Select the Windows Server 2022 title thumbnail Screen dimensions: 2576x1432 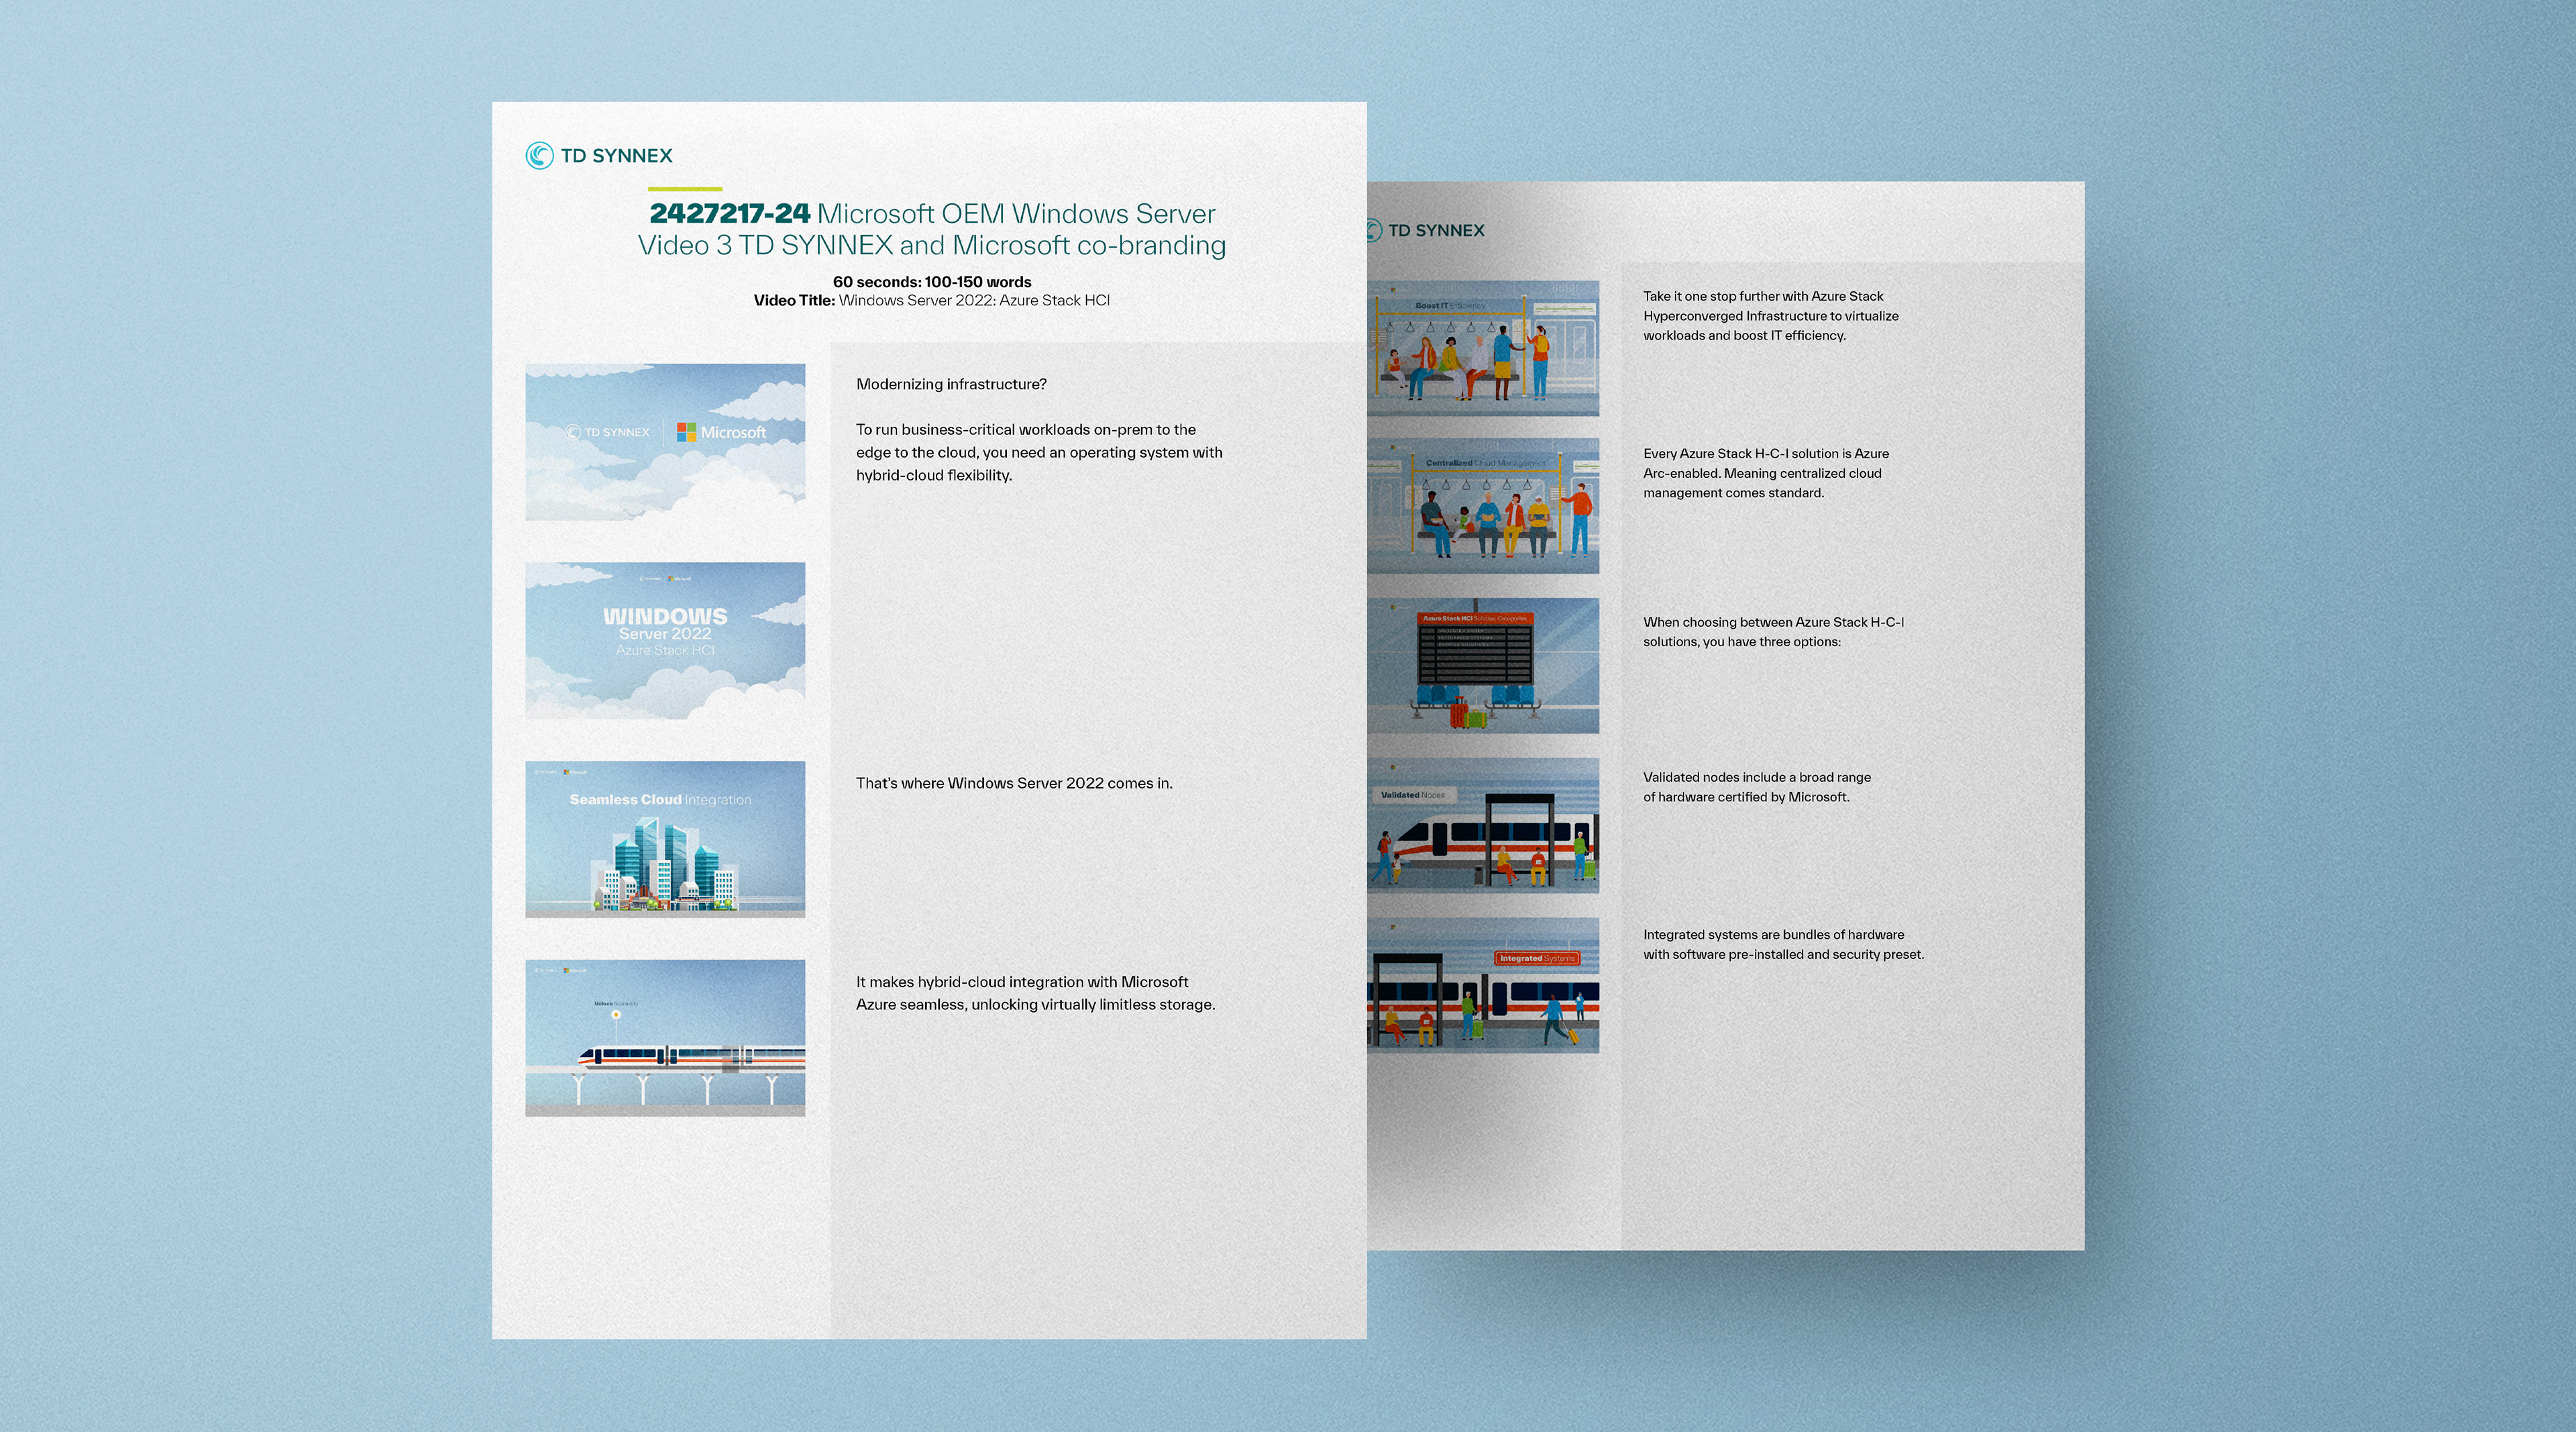click(665, 640)
